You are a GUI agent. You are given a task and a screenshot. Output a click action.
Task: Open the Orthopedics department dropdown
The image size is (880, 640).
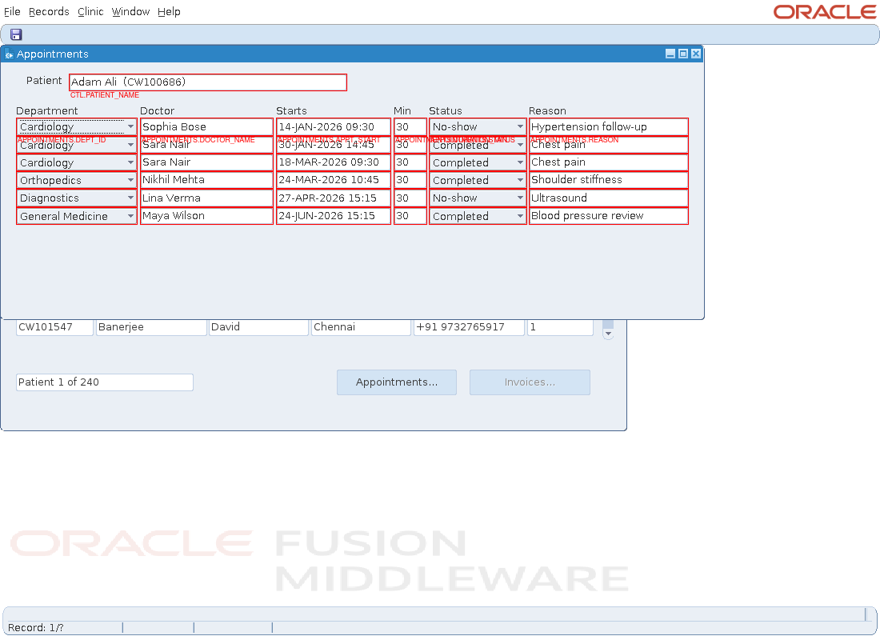[130, 180]
